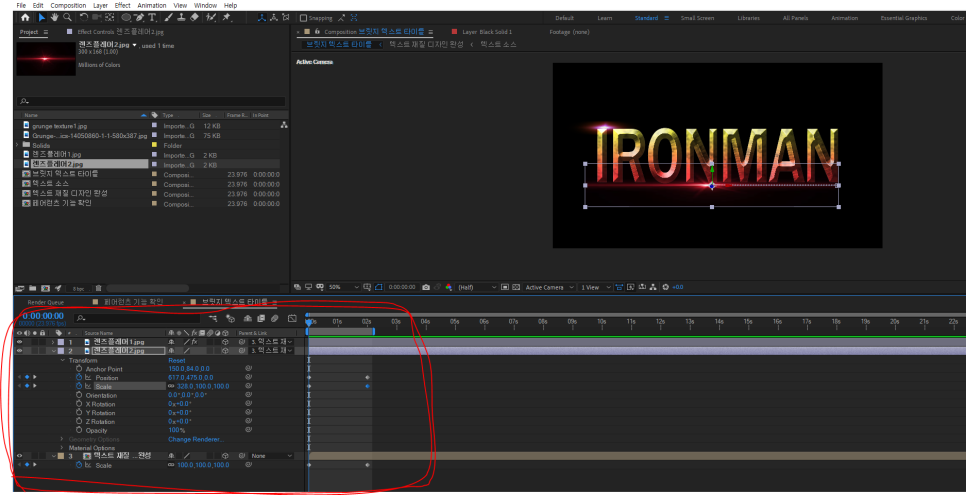Viewport: 966px width, 495px height.
Task: Open the Window menu
Action: pos(205,6)
